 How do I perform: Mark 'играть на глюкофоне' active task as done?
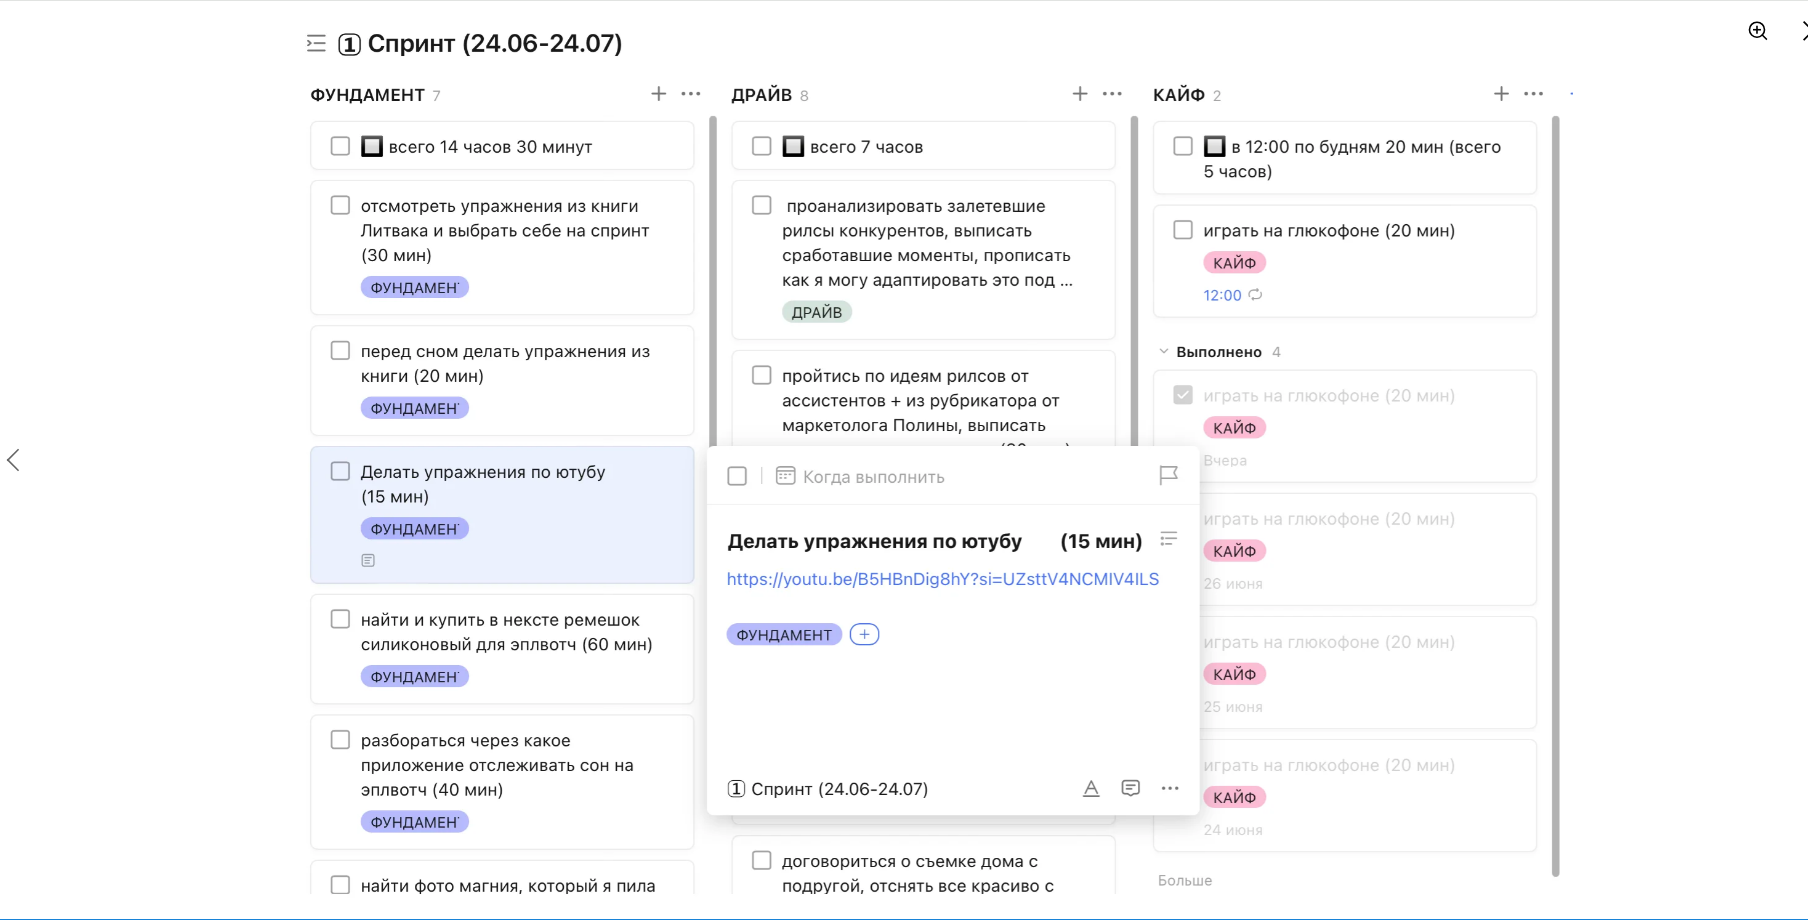1183,230
